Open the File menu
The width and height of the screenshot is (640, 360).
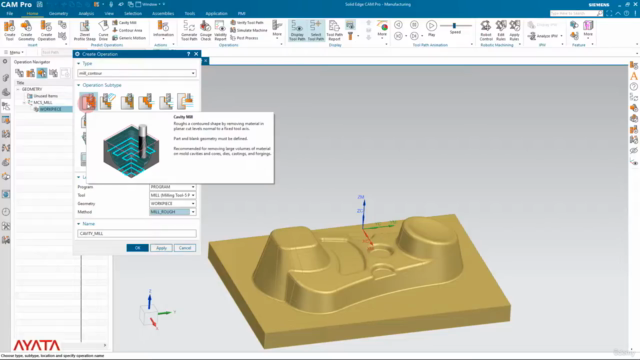[x=10, y=13]
